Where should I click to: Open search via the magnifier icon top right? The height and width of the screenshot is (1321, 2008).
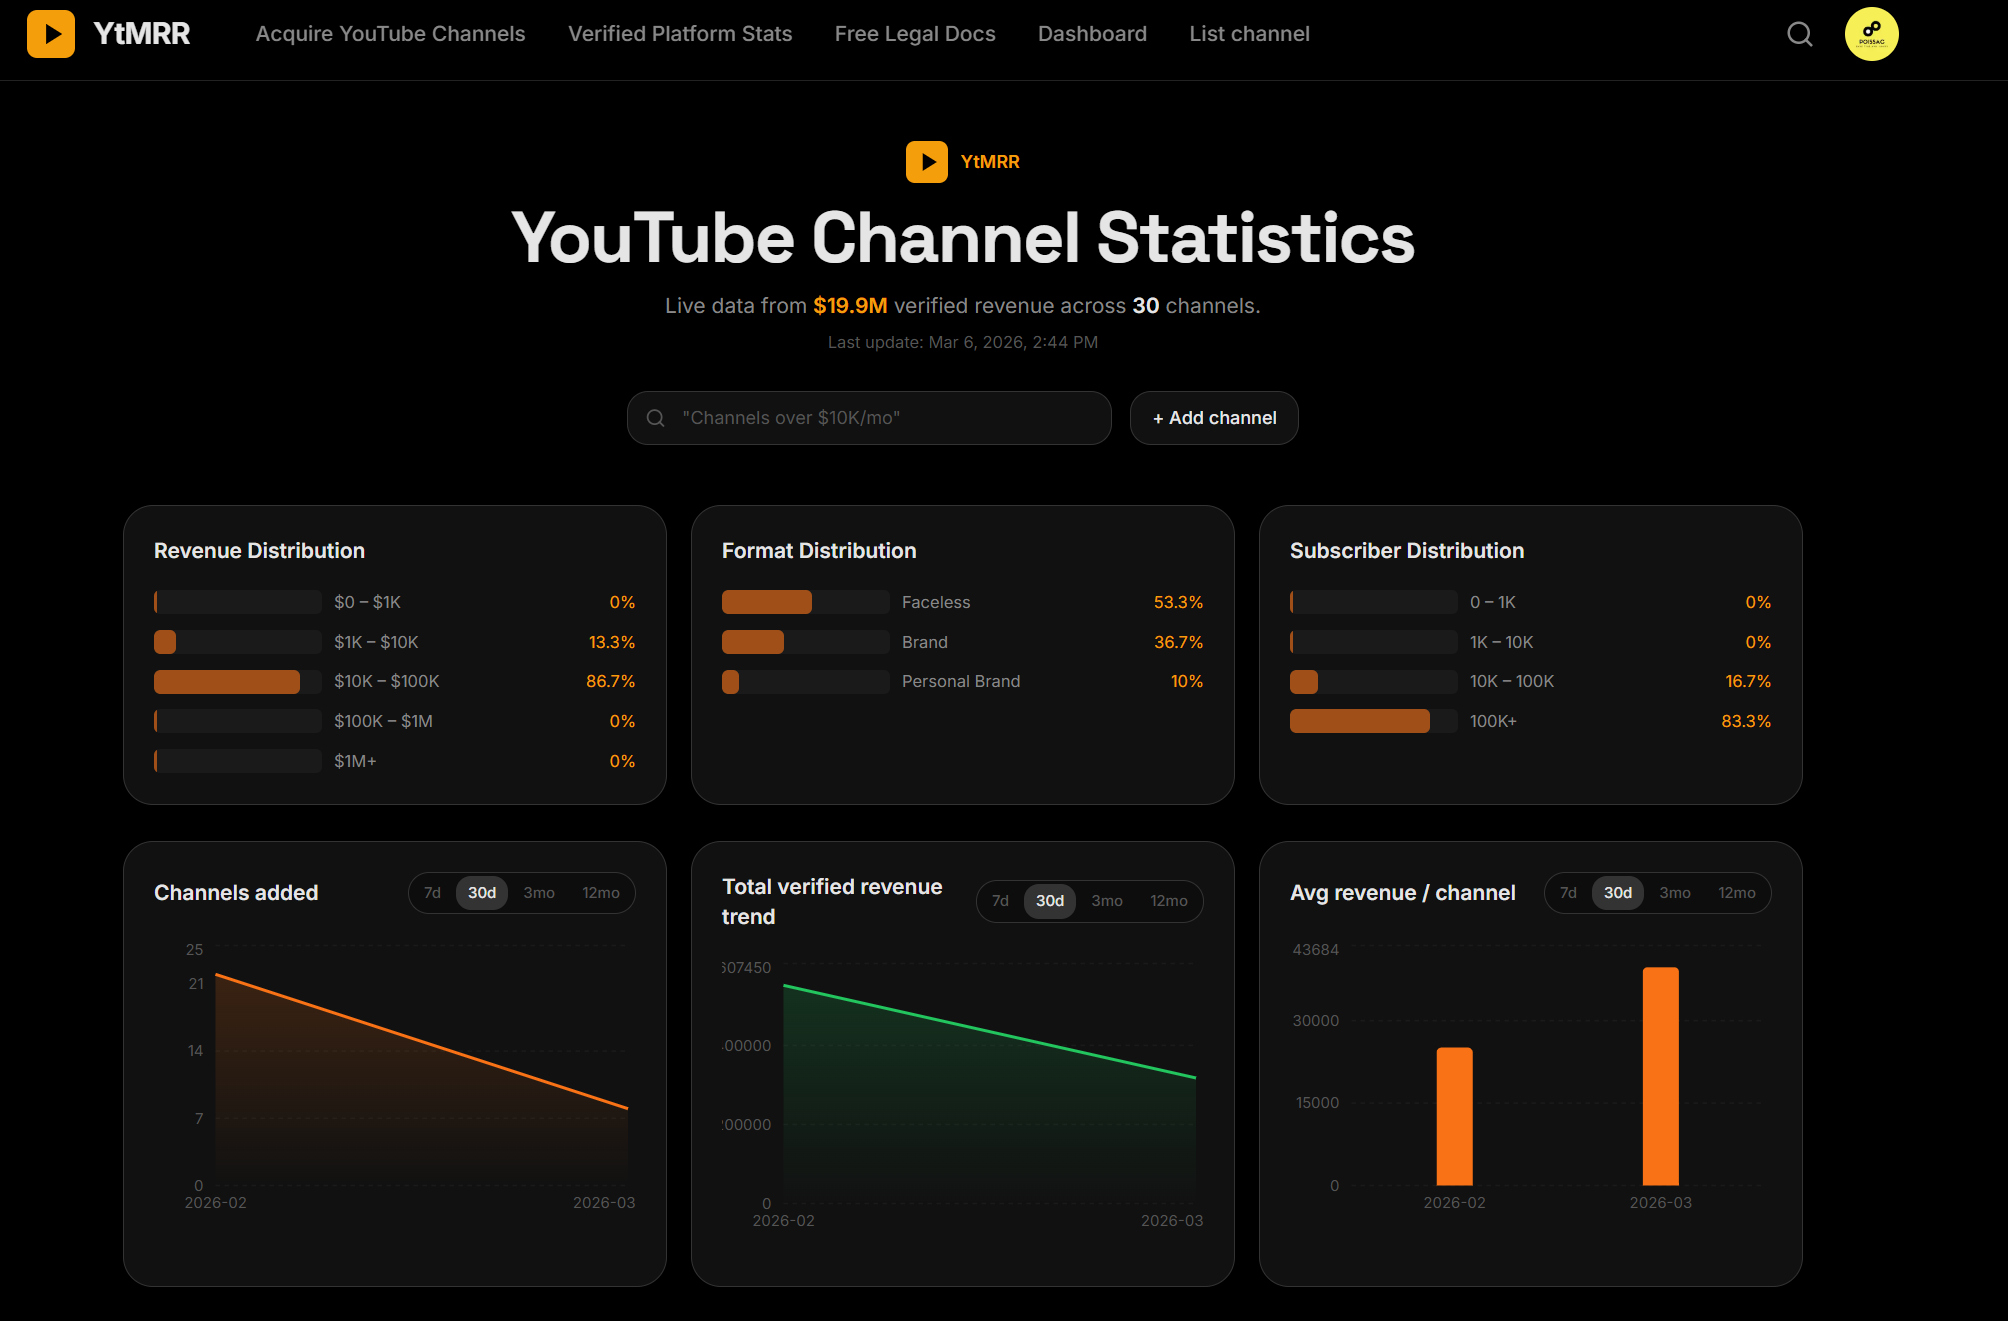[x=1798, y=34]
